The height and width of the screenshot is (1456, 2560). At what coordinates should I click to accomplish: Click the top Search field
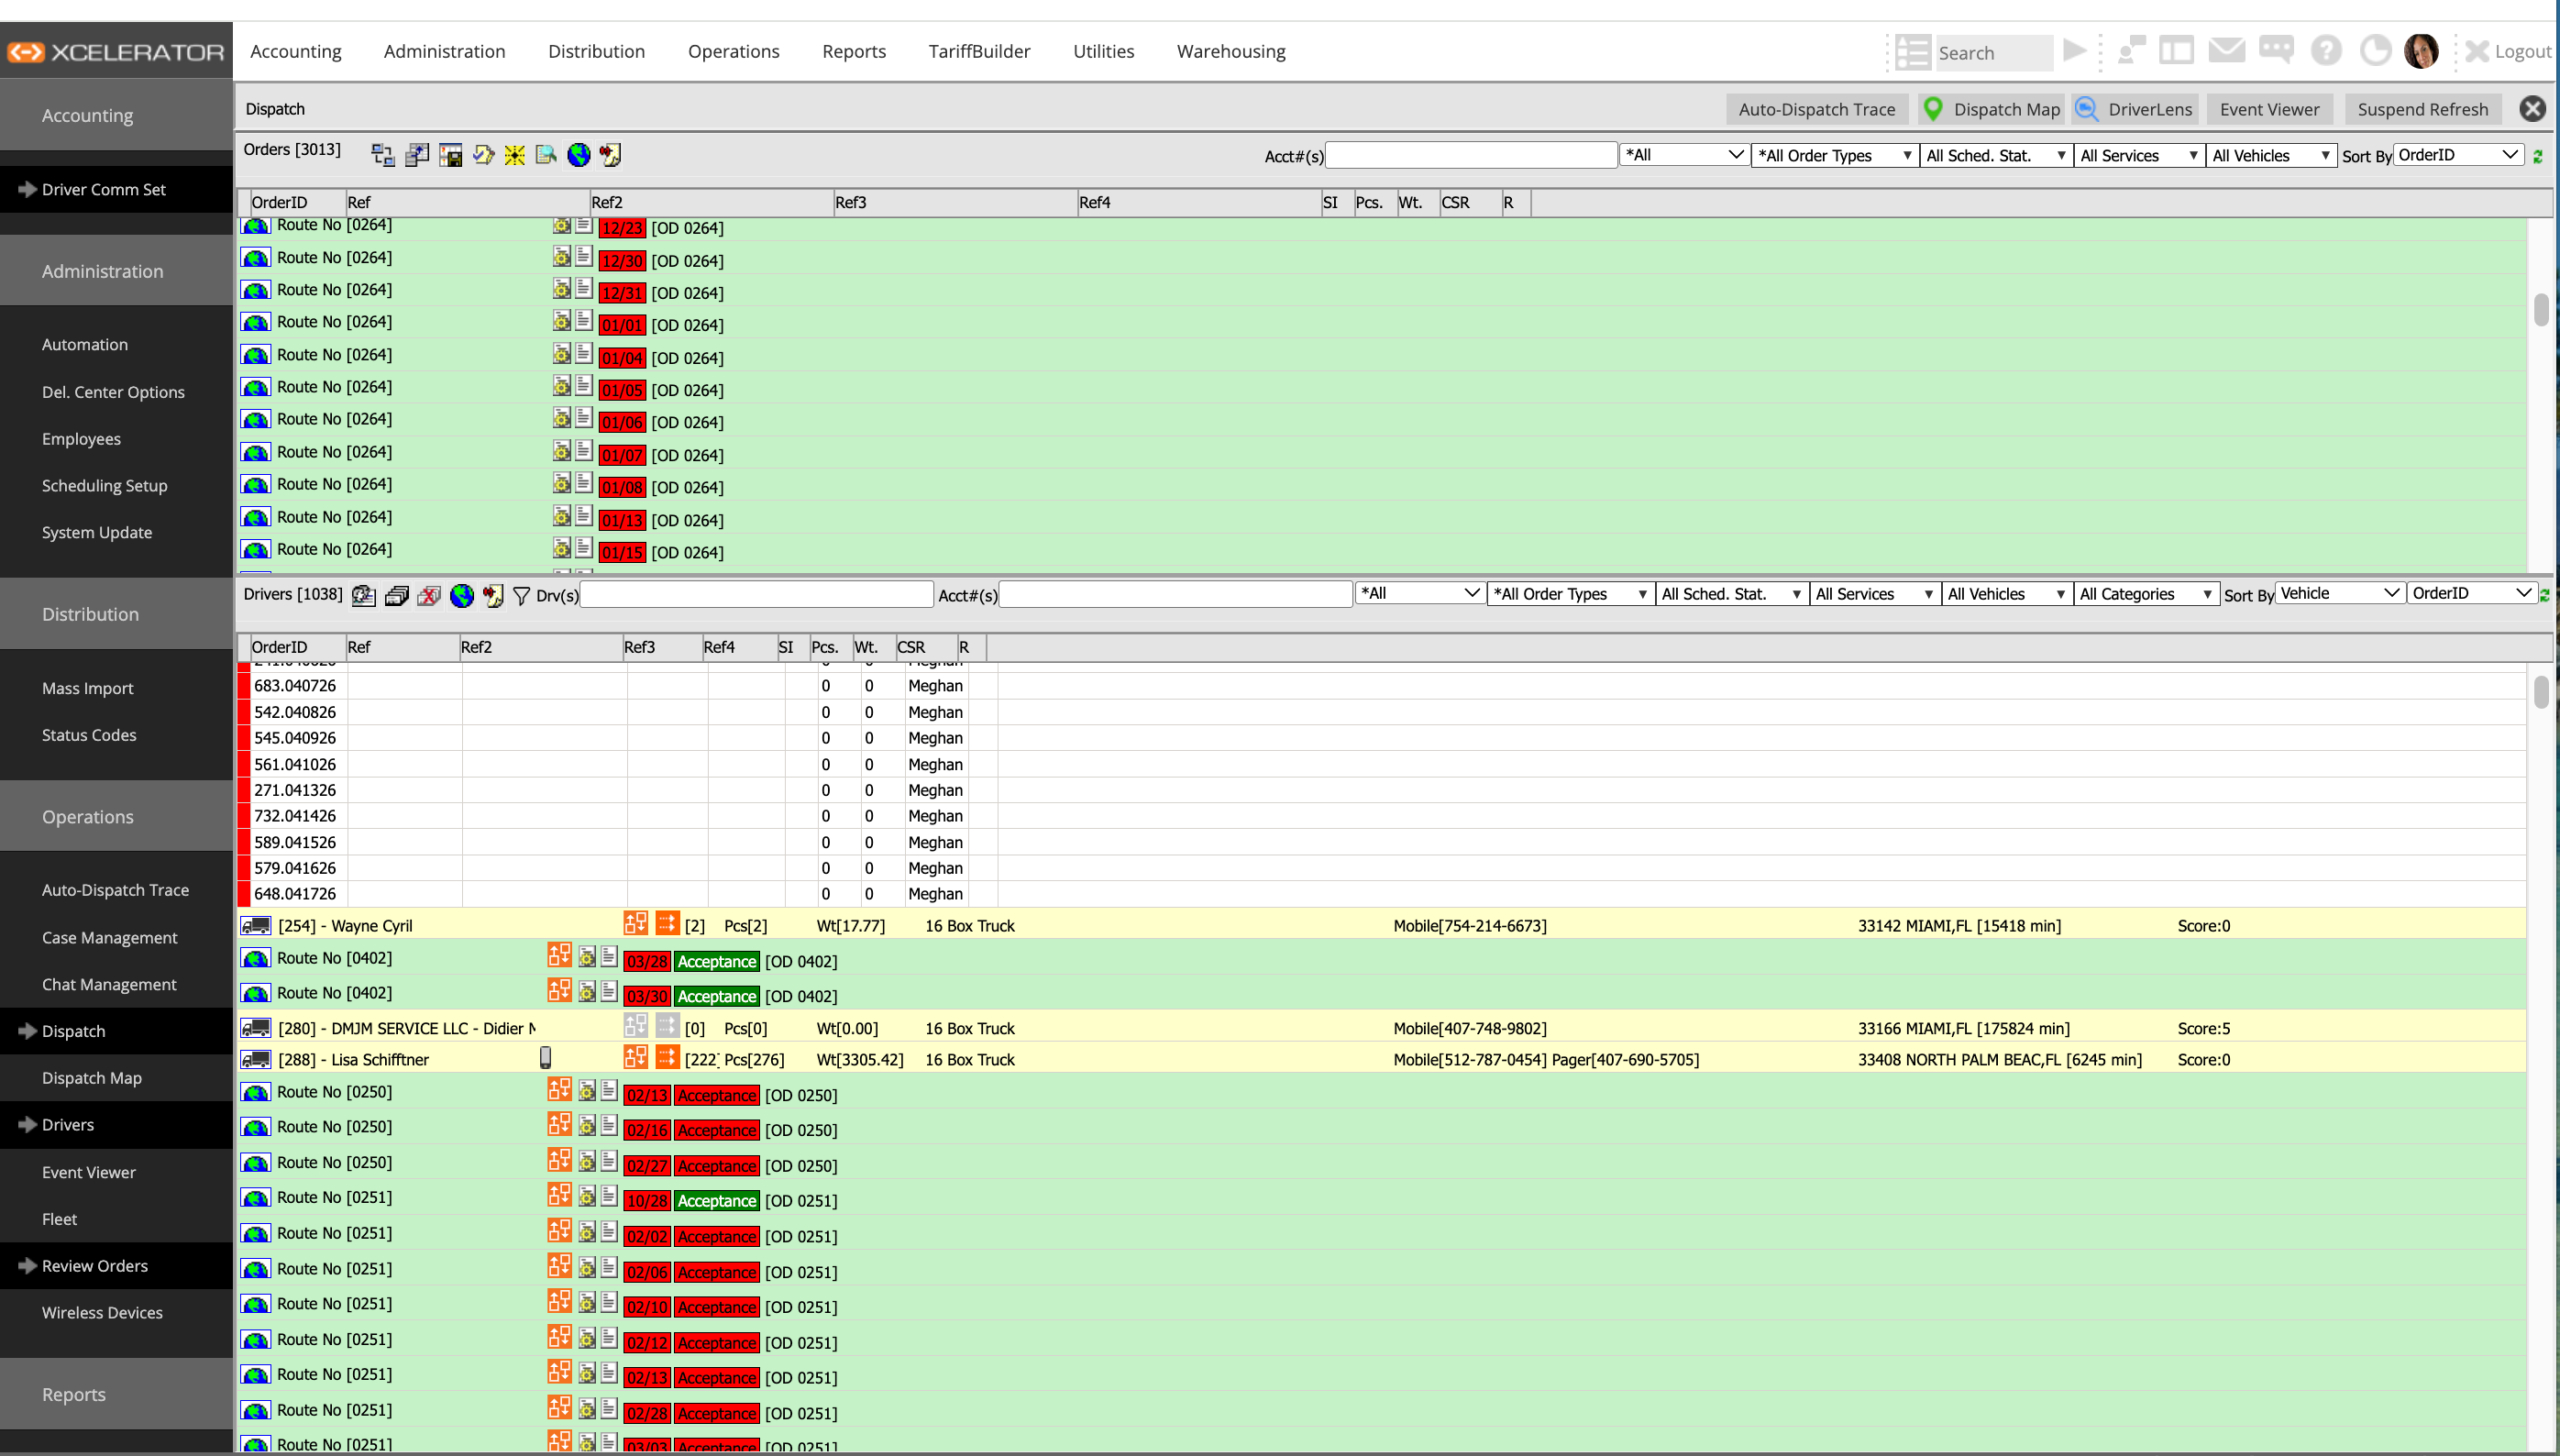point(1993,53)
